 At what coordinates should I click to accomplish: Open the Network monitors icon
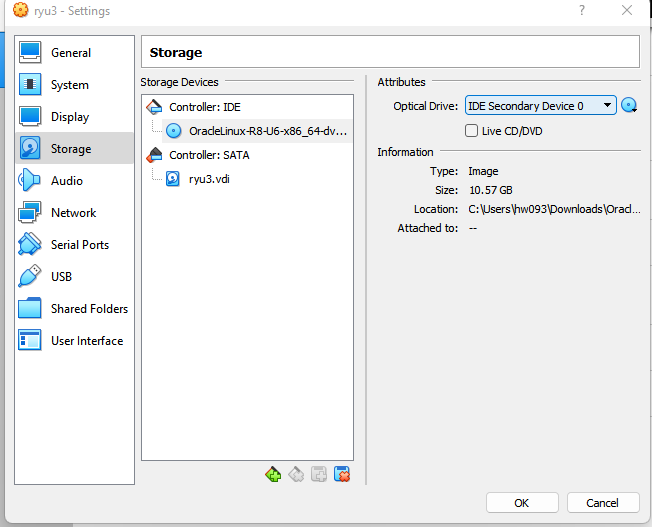coord(30,212)
